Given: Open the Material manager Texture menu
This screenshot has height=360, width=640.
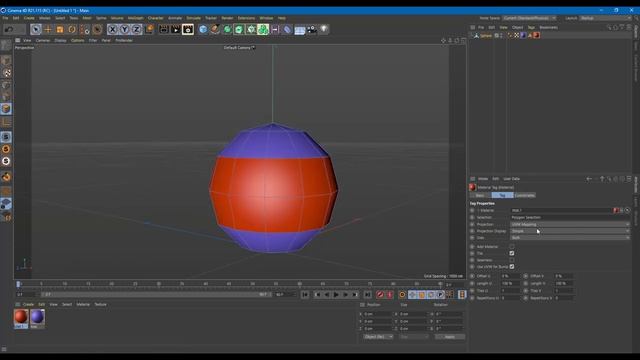Looking at the screenshot, I should tap(100, 304).
